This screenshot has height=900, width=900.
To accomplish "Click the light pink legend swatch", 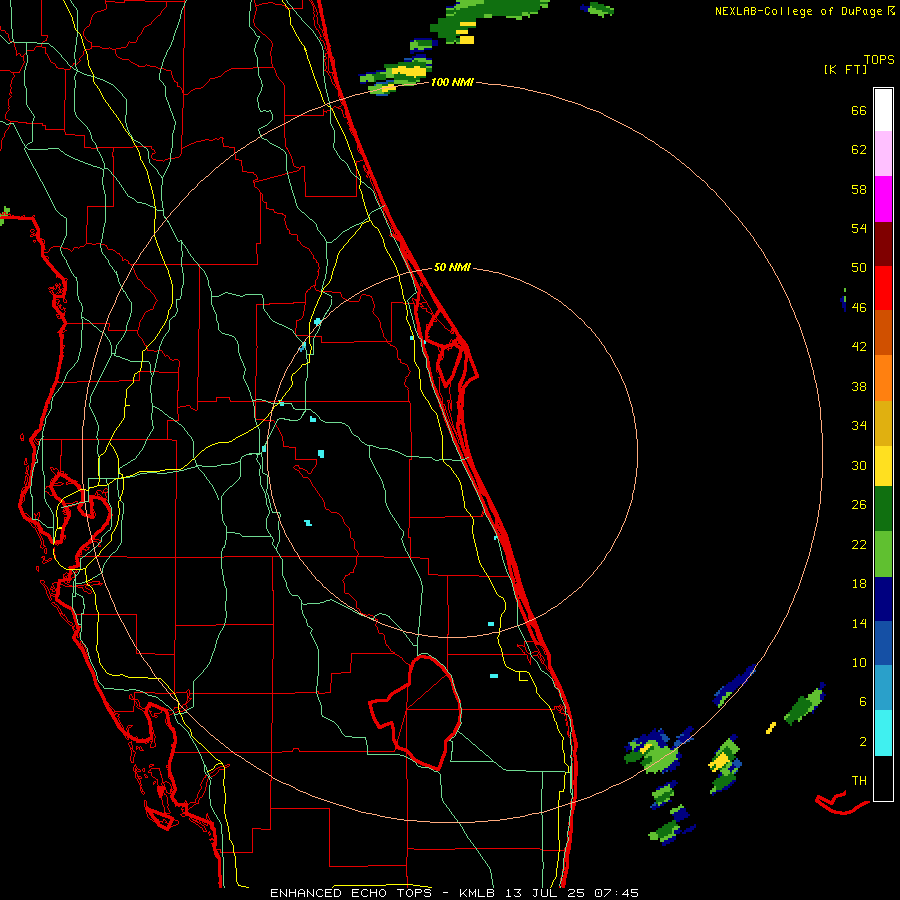I will coord(883,154).
